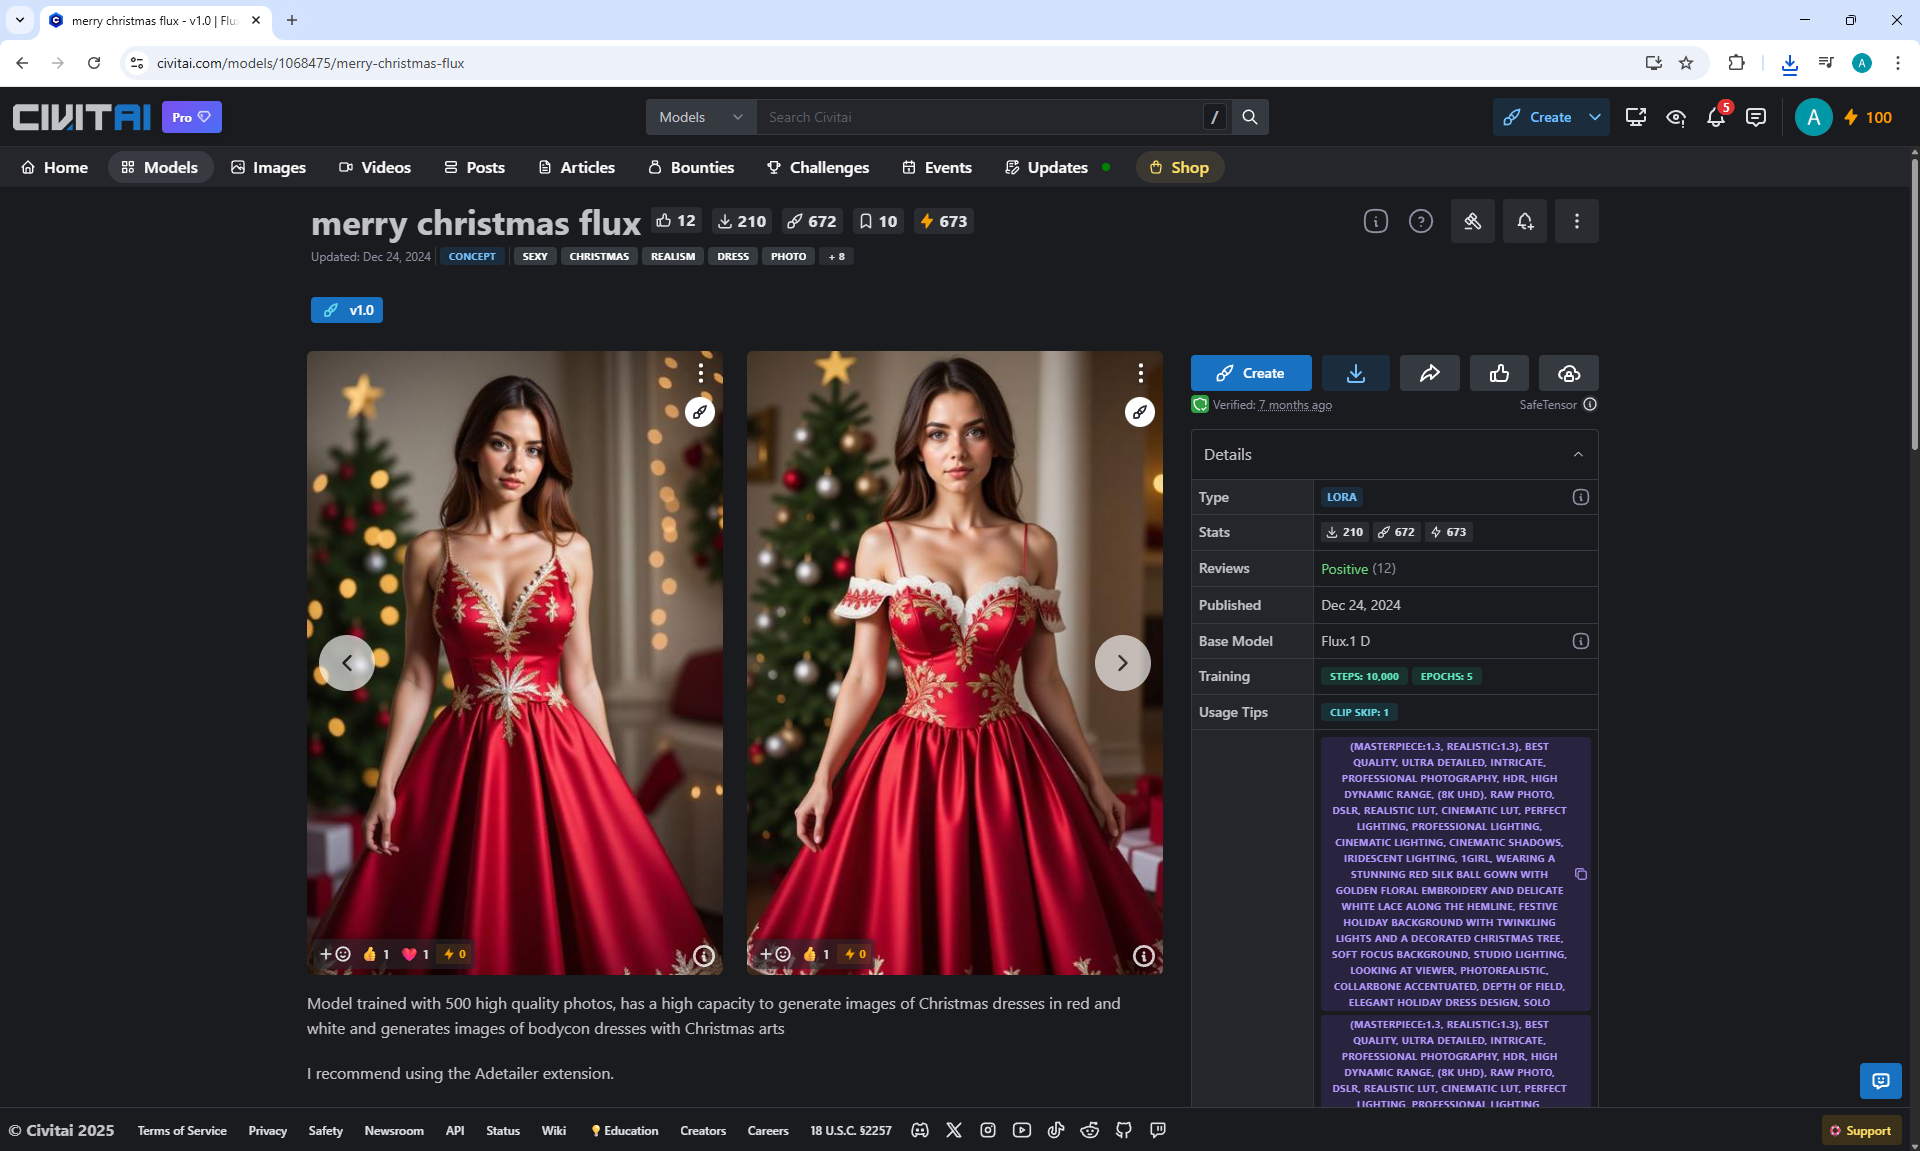The height and width of the screenshot is (1151, 1920).
Task: Collapse the Details panel
Action: tap(1578, 454)
